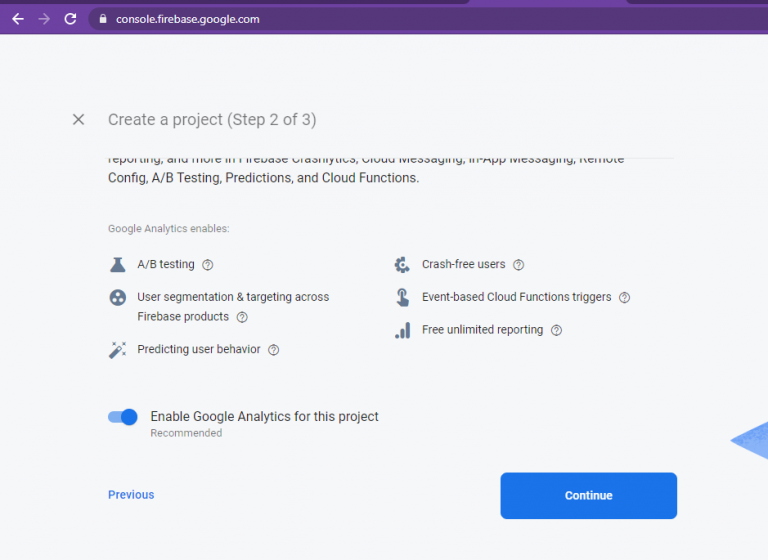
Task: Open help for User segmentation & targeting
Action: [242, 317]
